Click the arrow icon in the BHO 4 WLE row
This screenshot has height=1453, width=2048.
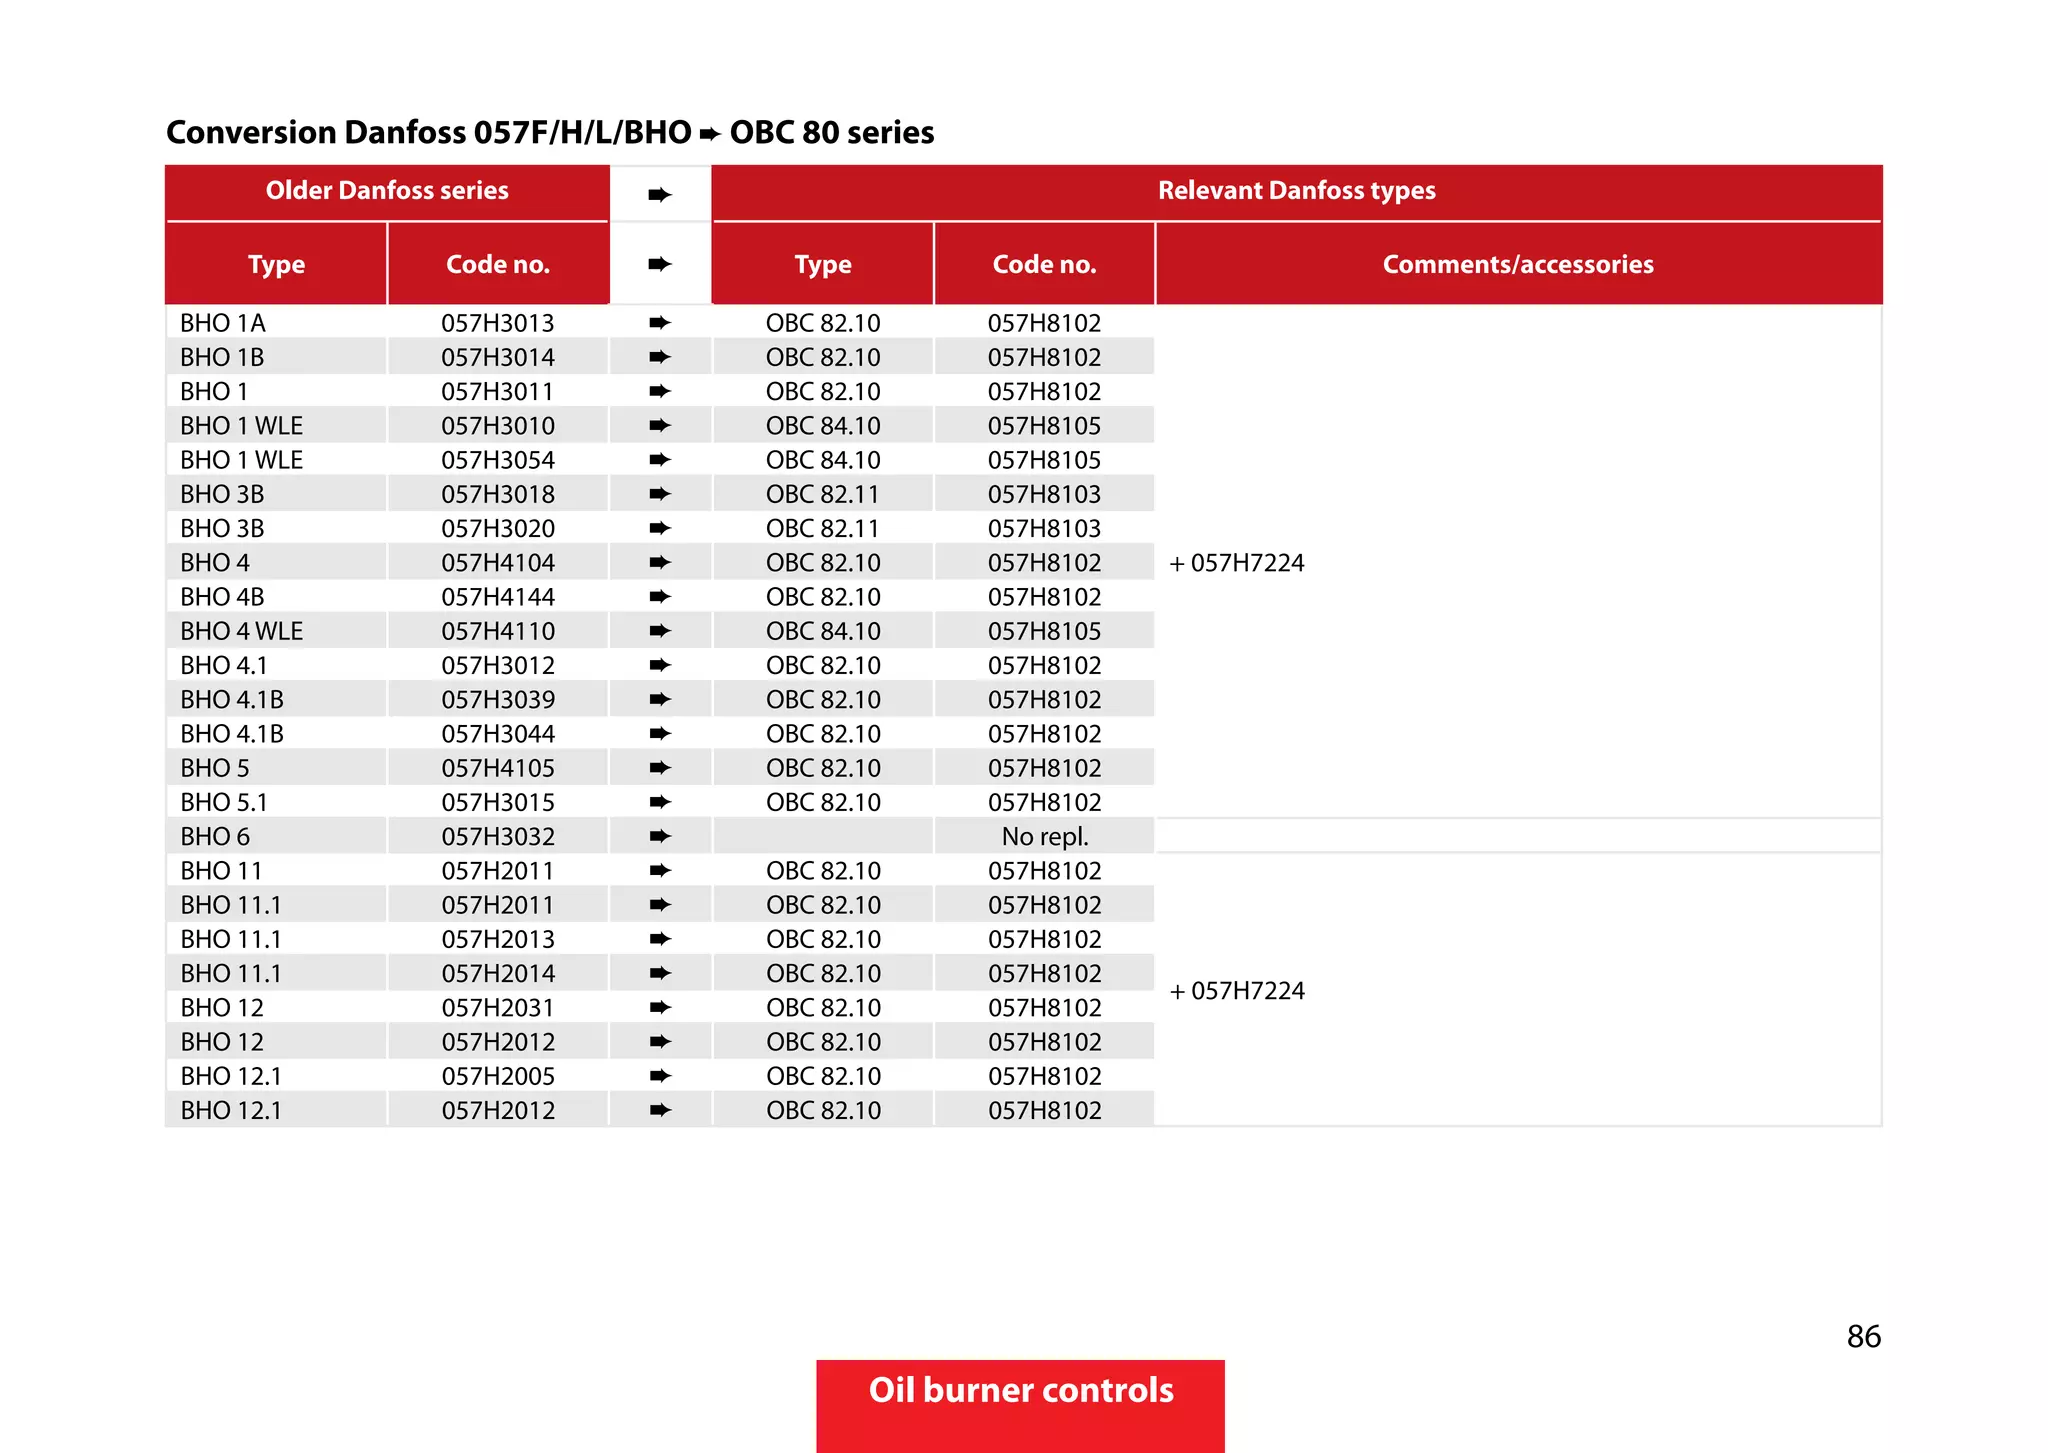[660, 631]
